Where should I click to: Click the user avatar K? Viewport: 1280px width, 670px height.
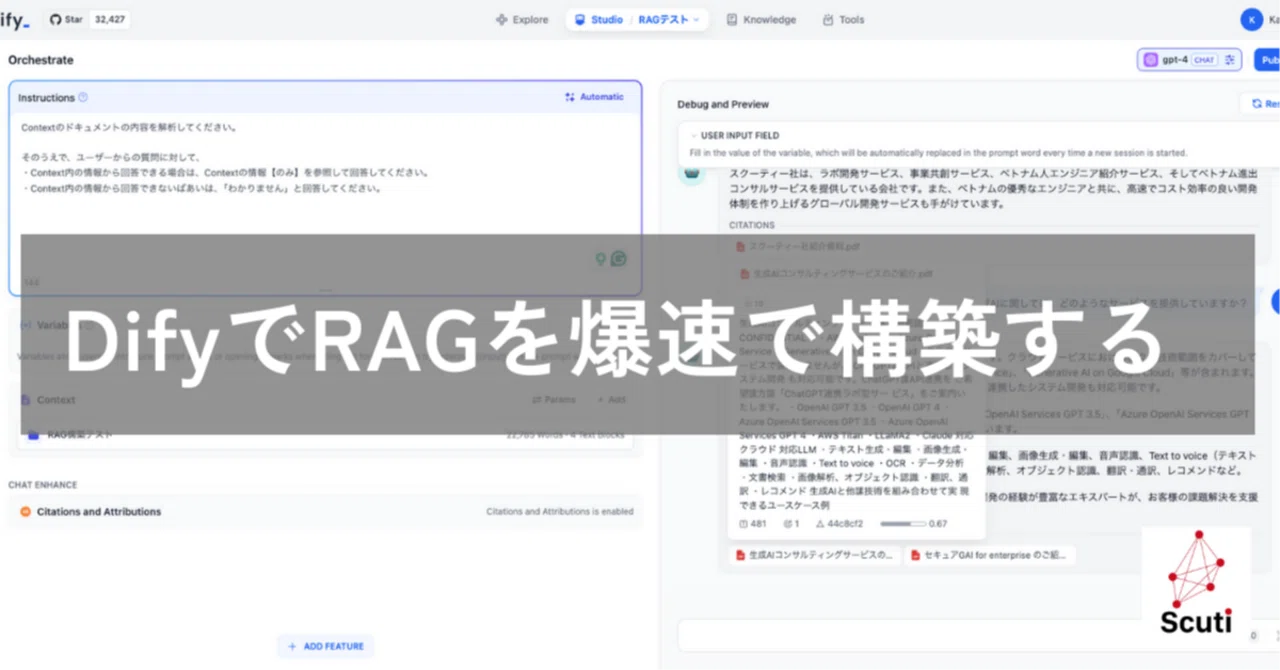[x=1250, y=19]
